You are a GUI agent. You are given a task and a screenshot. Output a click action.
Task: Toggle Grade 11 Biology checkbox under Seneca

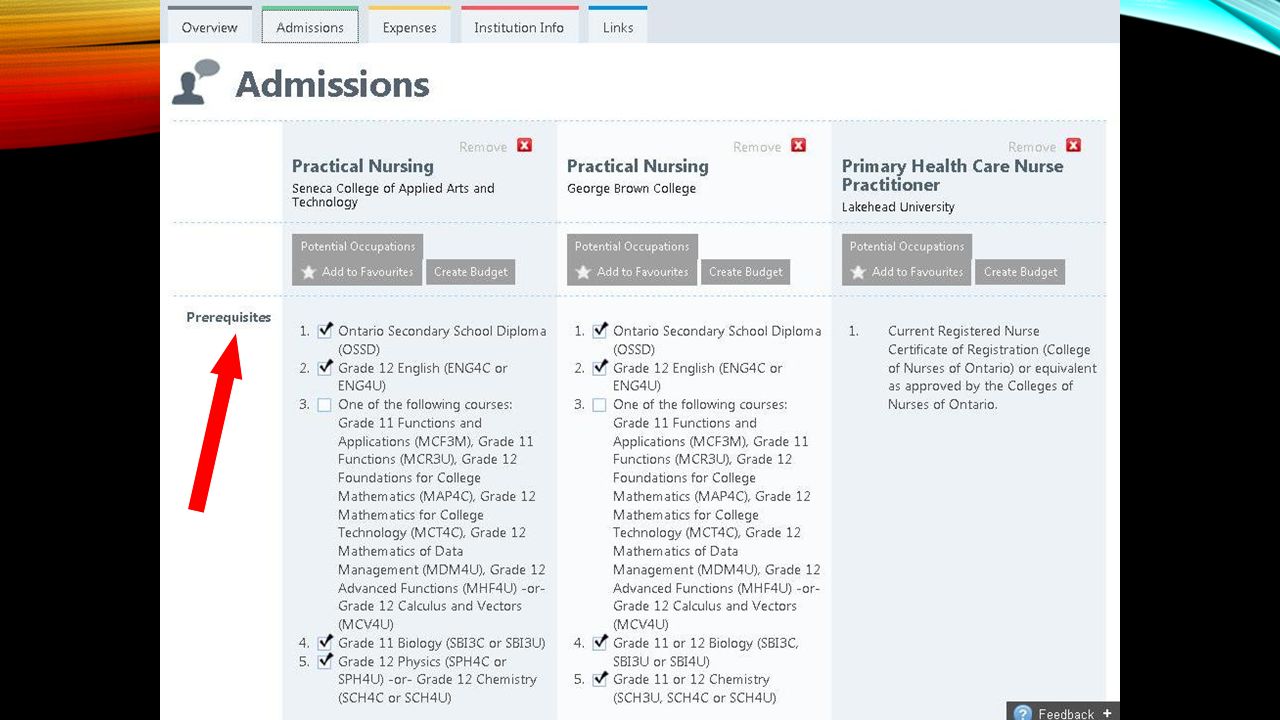[x=324, y=643]
